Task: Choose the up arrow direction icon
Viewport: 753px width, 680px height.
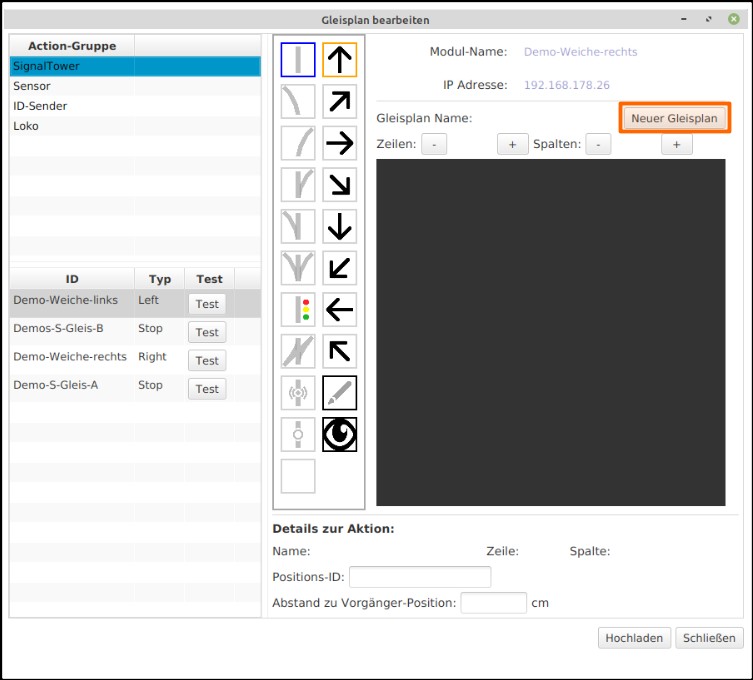Action: [340, 60]
